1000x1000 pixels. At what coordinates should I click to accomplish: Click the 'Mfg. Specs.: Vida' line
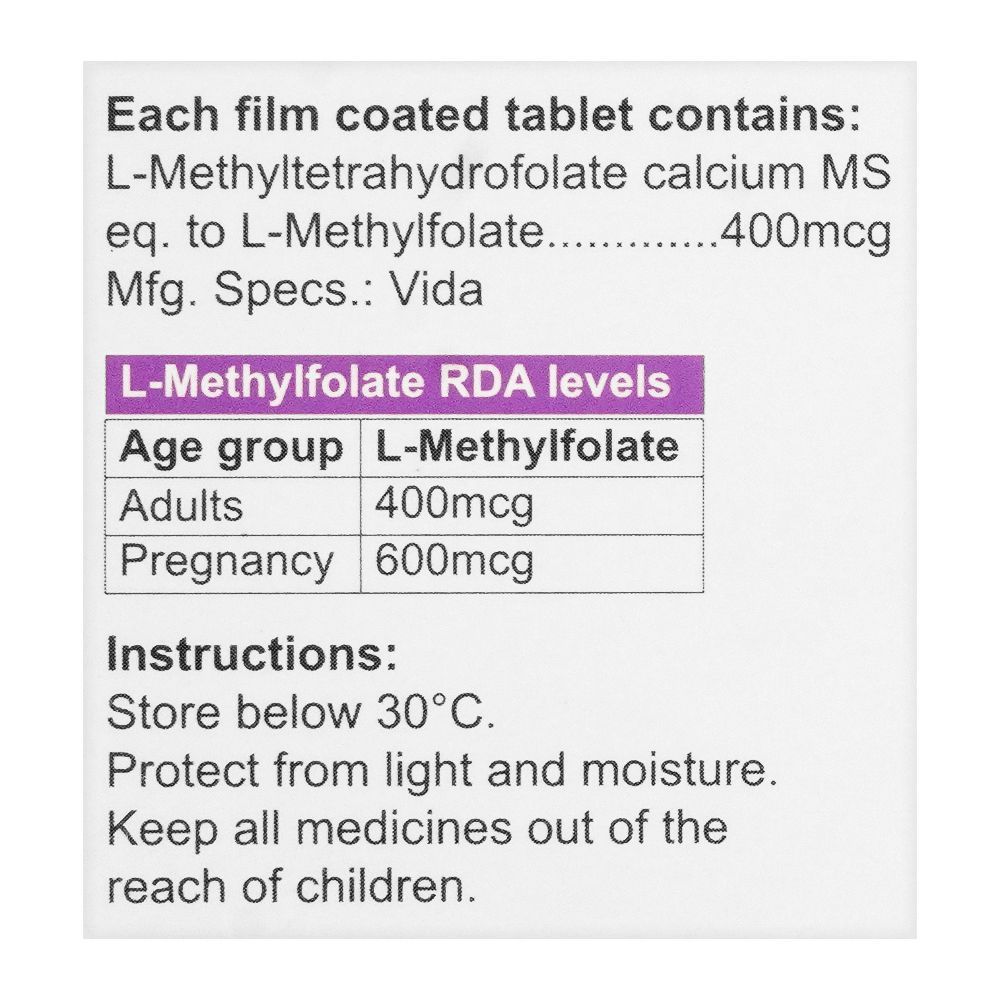tap(294, 291)
